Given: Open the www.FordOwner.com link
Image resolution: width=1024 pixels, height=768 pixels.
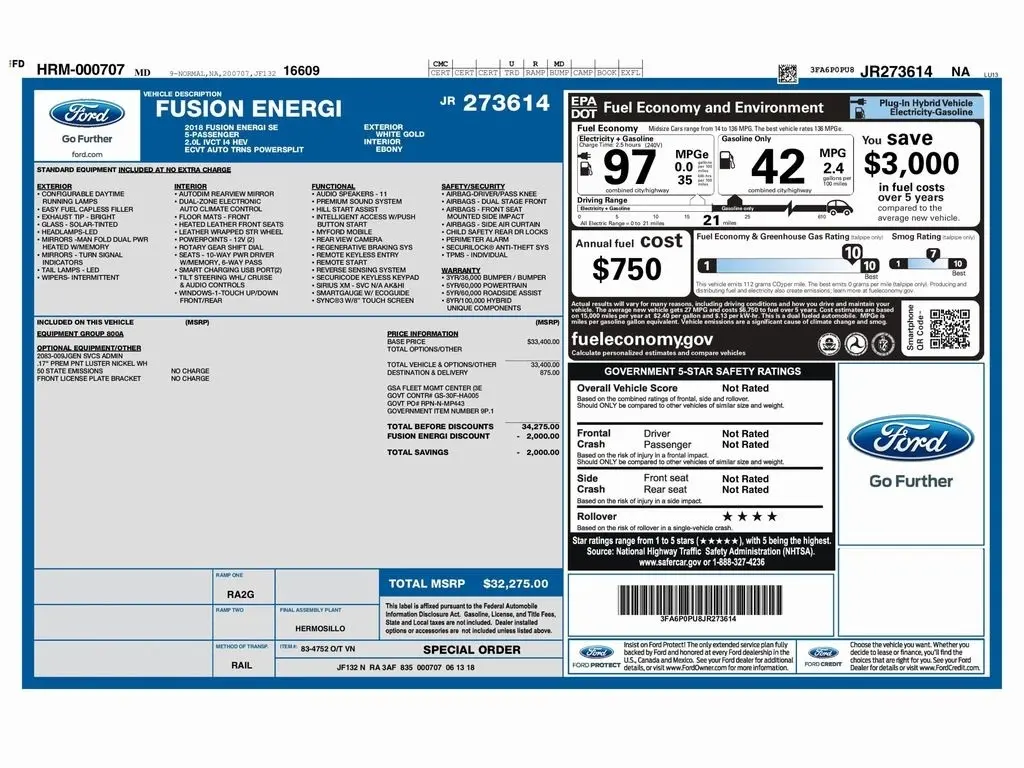Looking at the screenshot, I should pyautogui.click(x=696, y=668).
